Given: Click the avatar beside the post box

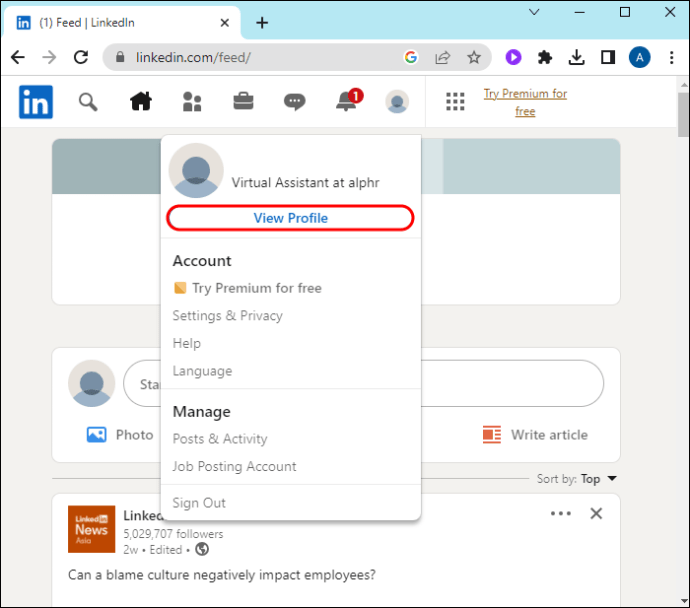Looking at the screenshot, I should coord(92,383).
